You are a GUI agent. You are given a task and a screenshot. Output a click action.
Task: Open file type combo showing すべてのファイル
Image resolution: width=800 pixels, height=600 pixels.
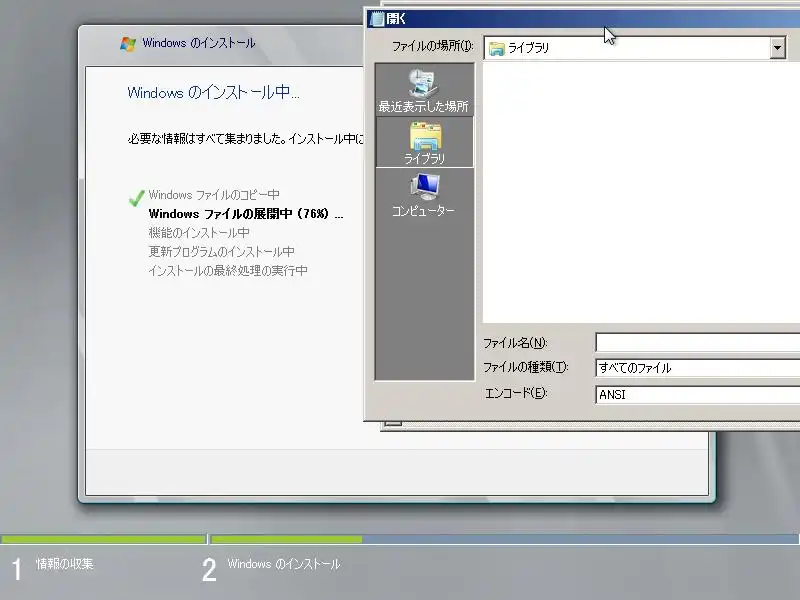tap(697, 368)
